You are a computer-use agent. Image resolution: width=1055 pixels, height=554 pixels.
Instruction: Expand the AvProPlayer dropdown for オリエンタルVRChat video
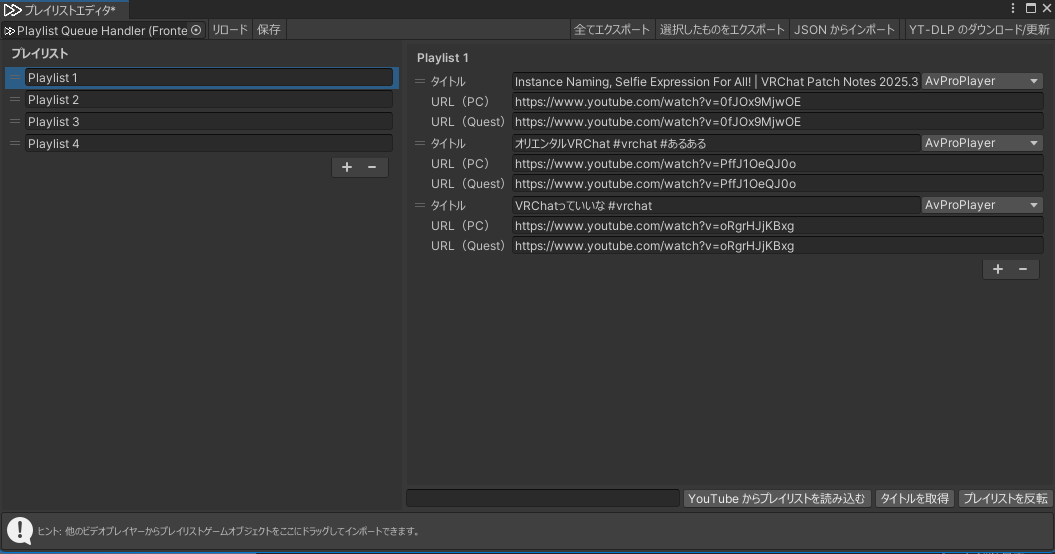(981, 143)
